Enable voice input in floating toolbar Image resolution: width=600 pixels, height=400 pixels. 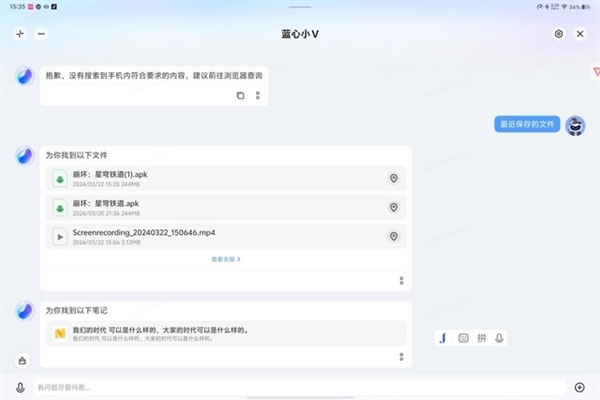[499, 338]
